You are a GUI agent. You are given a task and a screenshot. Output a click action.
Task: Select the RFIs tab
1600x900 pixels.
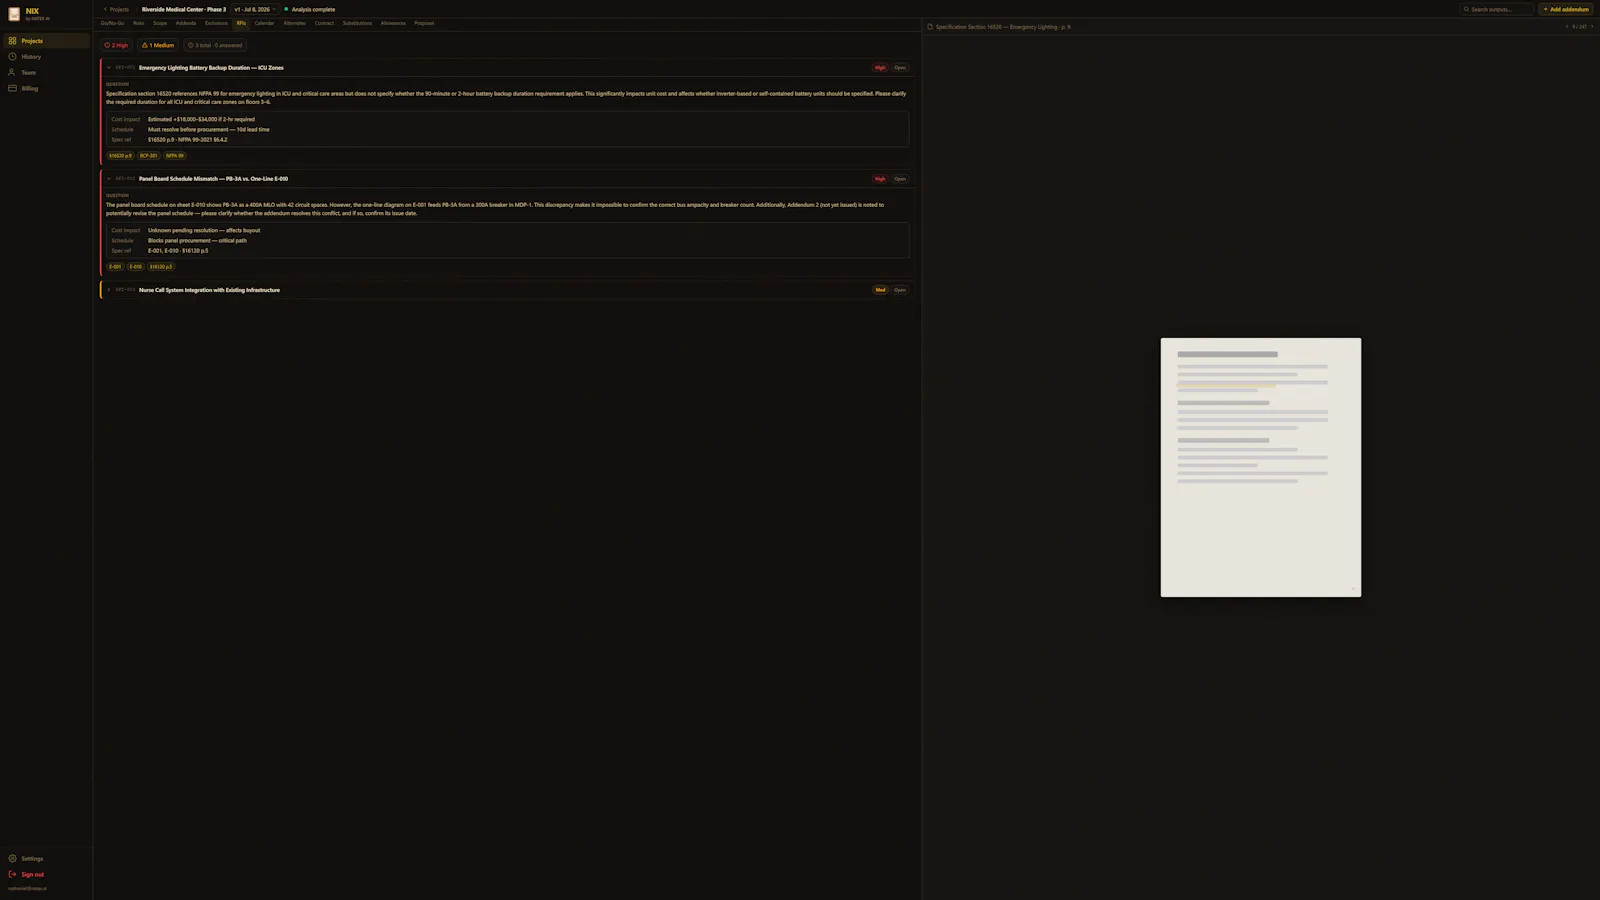pos(241,23)
